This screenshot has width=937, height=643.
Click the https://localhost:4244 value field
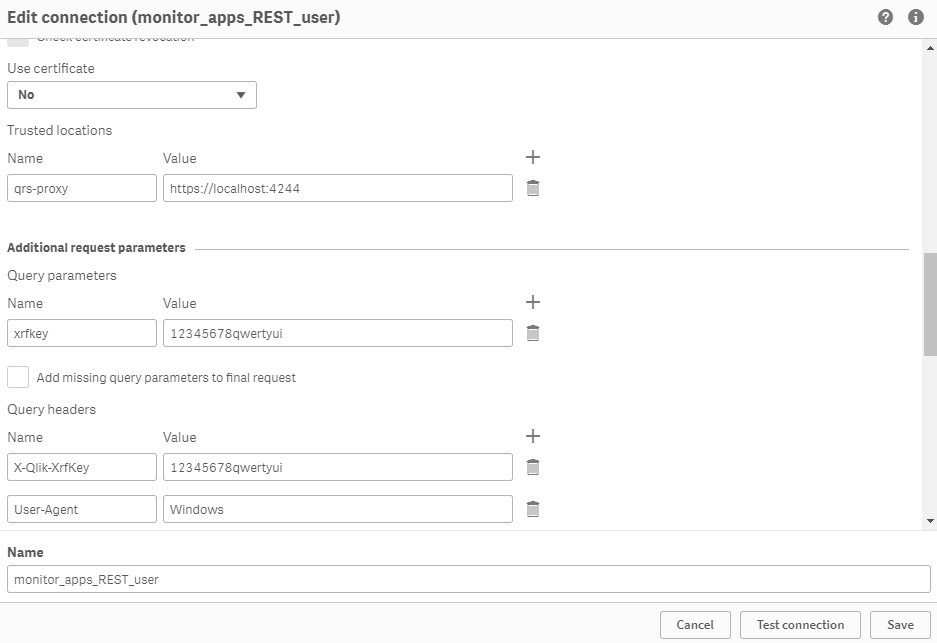pyautogui.click(x=338, y=188)
